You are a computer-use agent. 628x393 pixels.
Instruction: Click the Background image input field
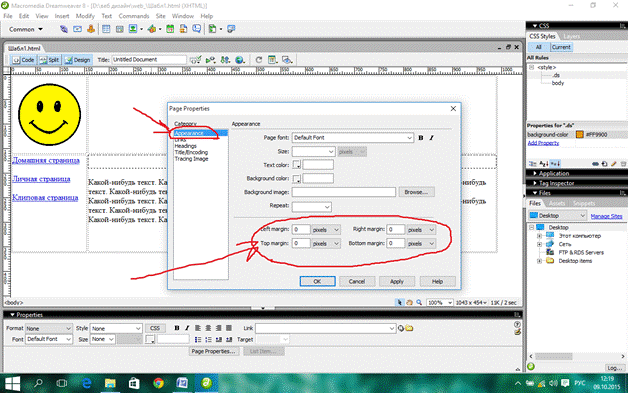[x=344, y=192]
